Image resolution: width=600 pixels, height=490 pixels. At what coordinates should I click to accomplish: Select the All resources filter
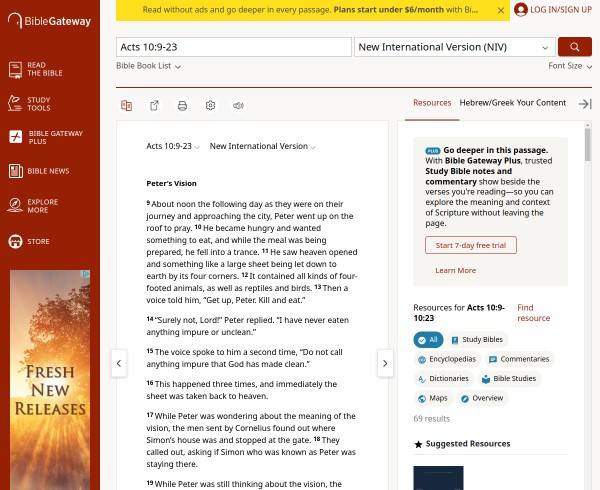coord(428,340)
